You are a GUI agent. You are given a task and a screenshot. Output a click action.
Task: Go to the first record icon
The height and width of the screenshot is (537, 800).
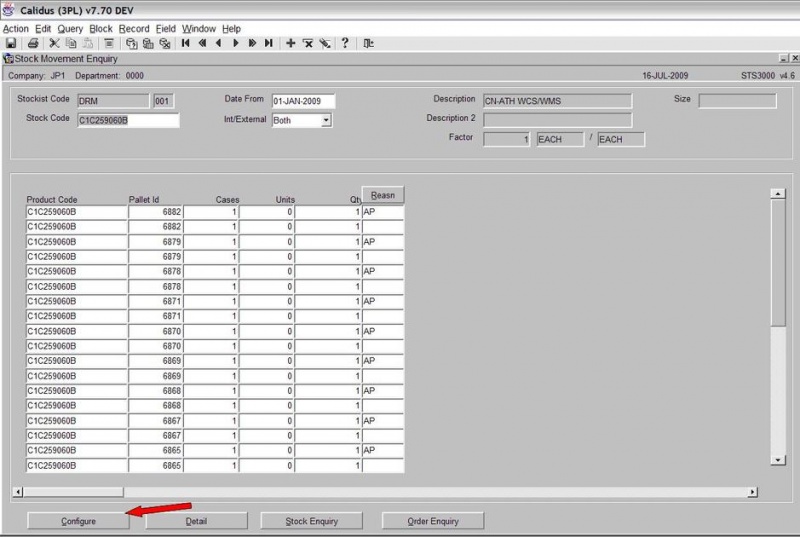point(186,43)
